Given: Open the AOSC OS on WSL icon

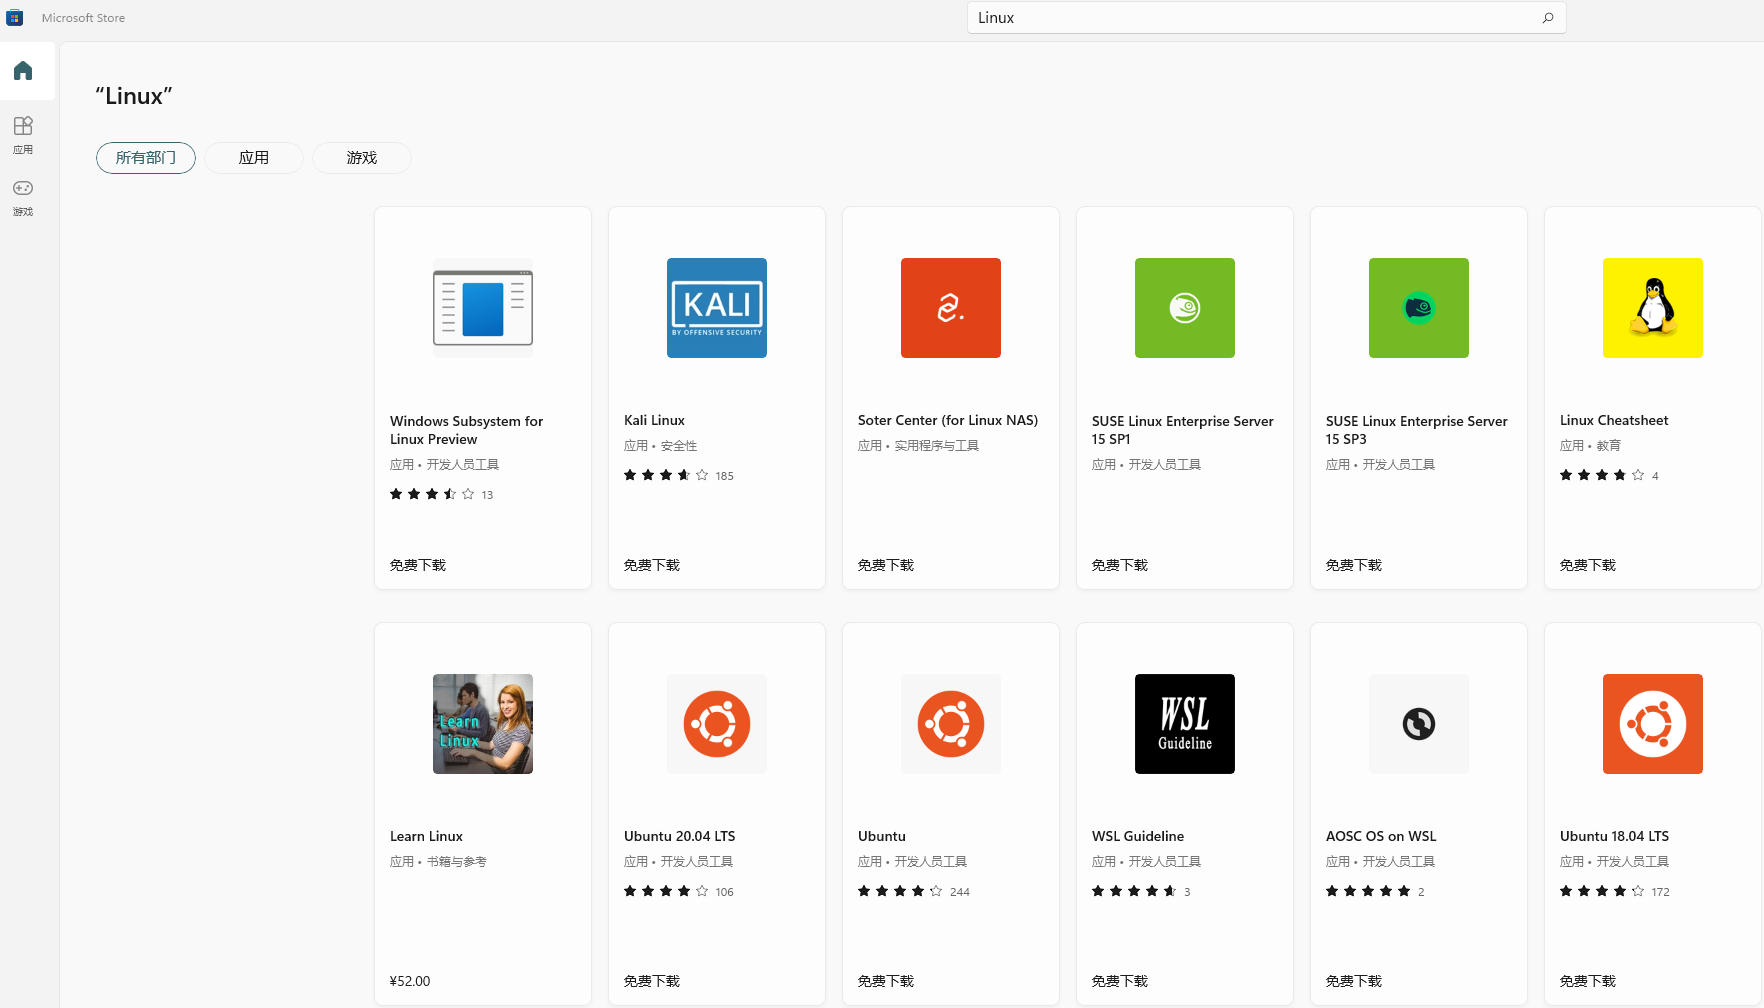Looking at the screenshot, I should (x=1419, y=724).
